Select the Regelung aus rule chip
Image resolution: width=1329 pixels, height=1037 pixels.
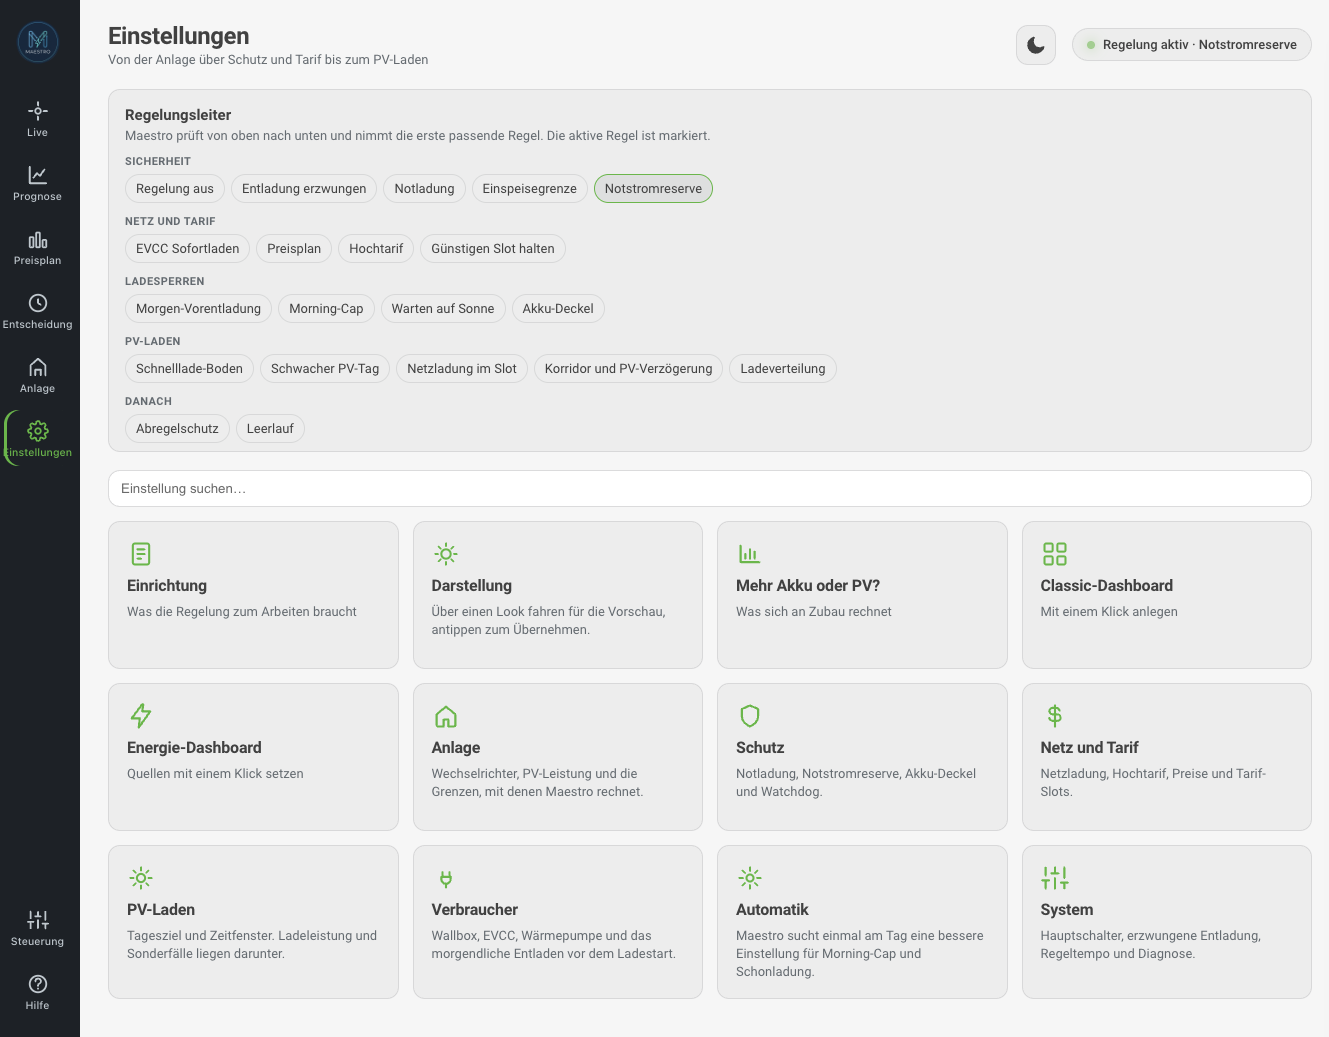pyautogui.click(x=175, y=189)
